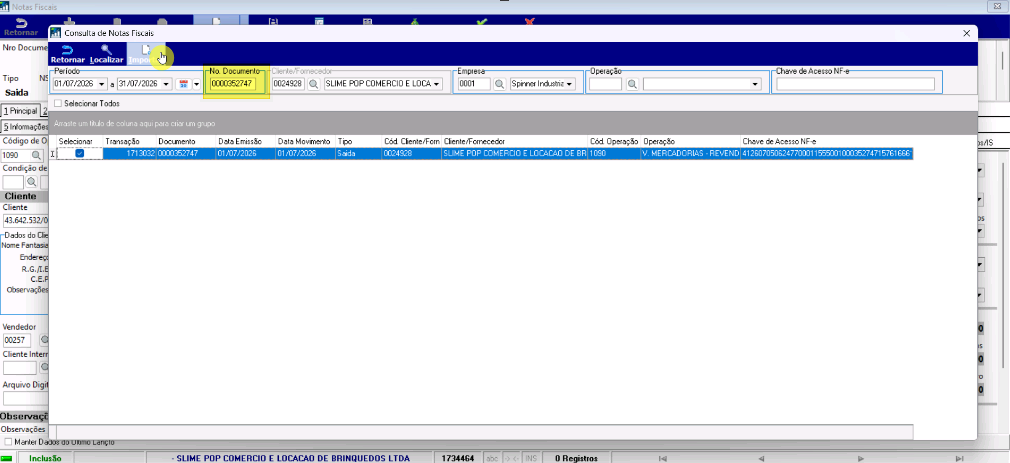Click red X icon in Notas Fiscais toolbar
Image resolution: width=1010 pixels, height=463 pixels.
(x=529, y=23)
